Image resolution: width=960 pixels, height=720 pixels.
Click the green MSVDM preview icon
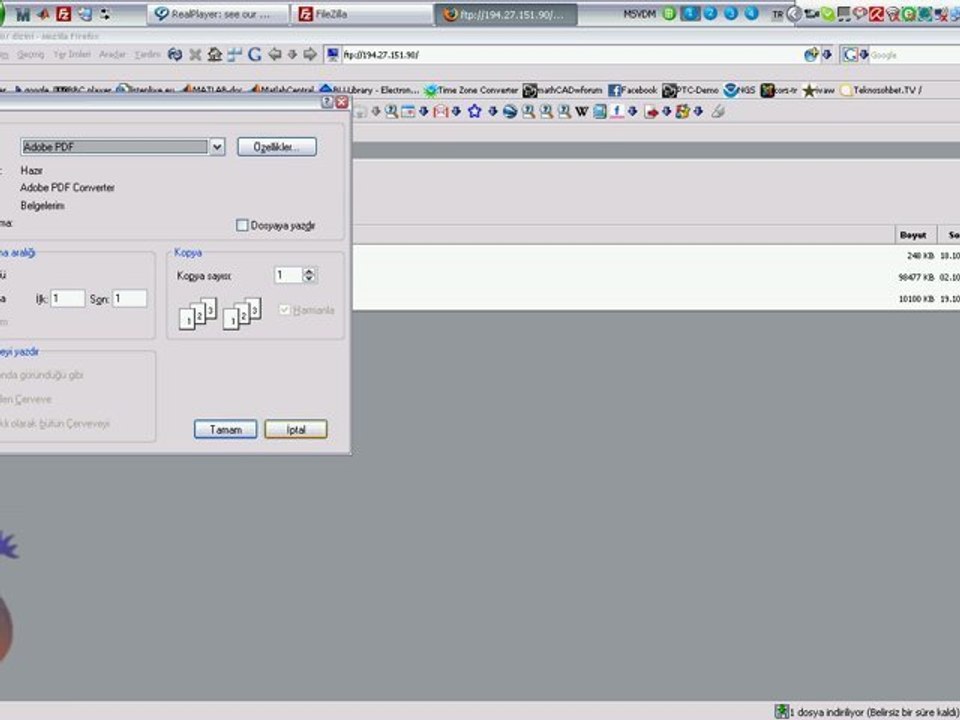pos(669,13)
